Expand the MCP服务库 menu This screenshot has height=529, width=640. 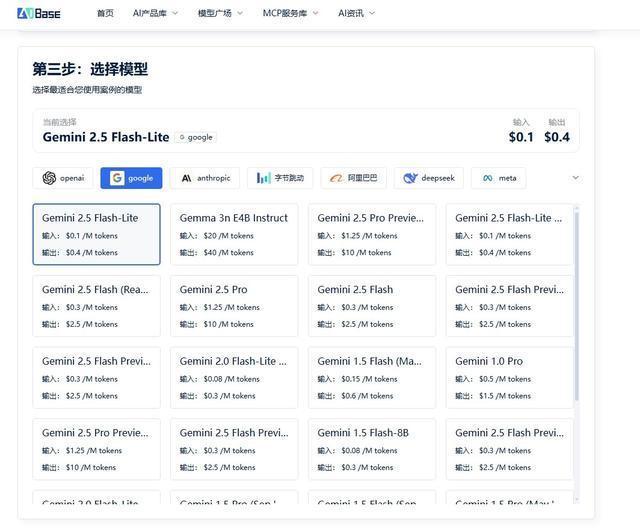coord(290,13)
